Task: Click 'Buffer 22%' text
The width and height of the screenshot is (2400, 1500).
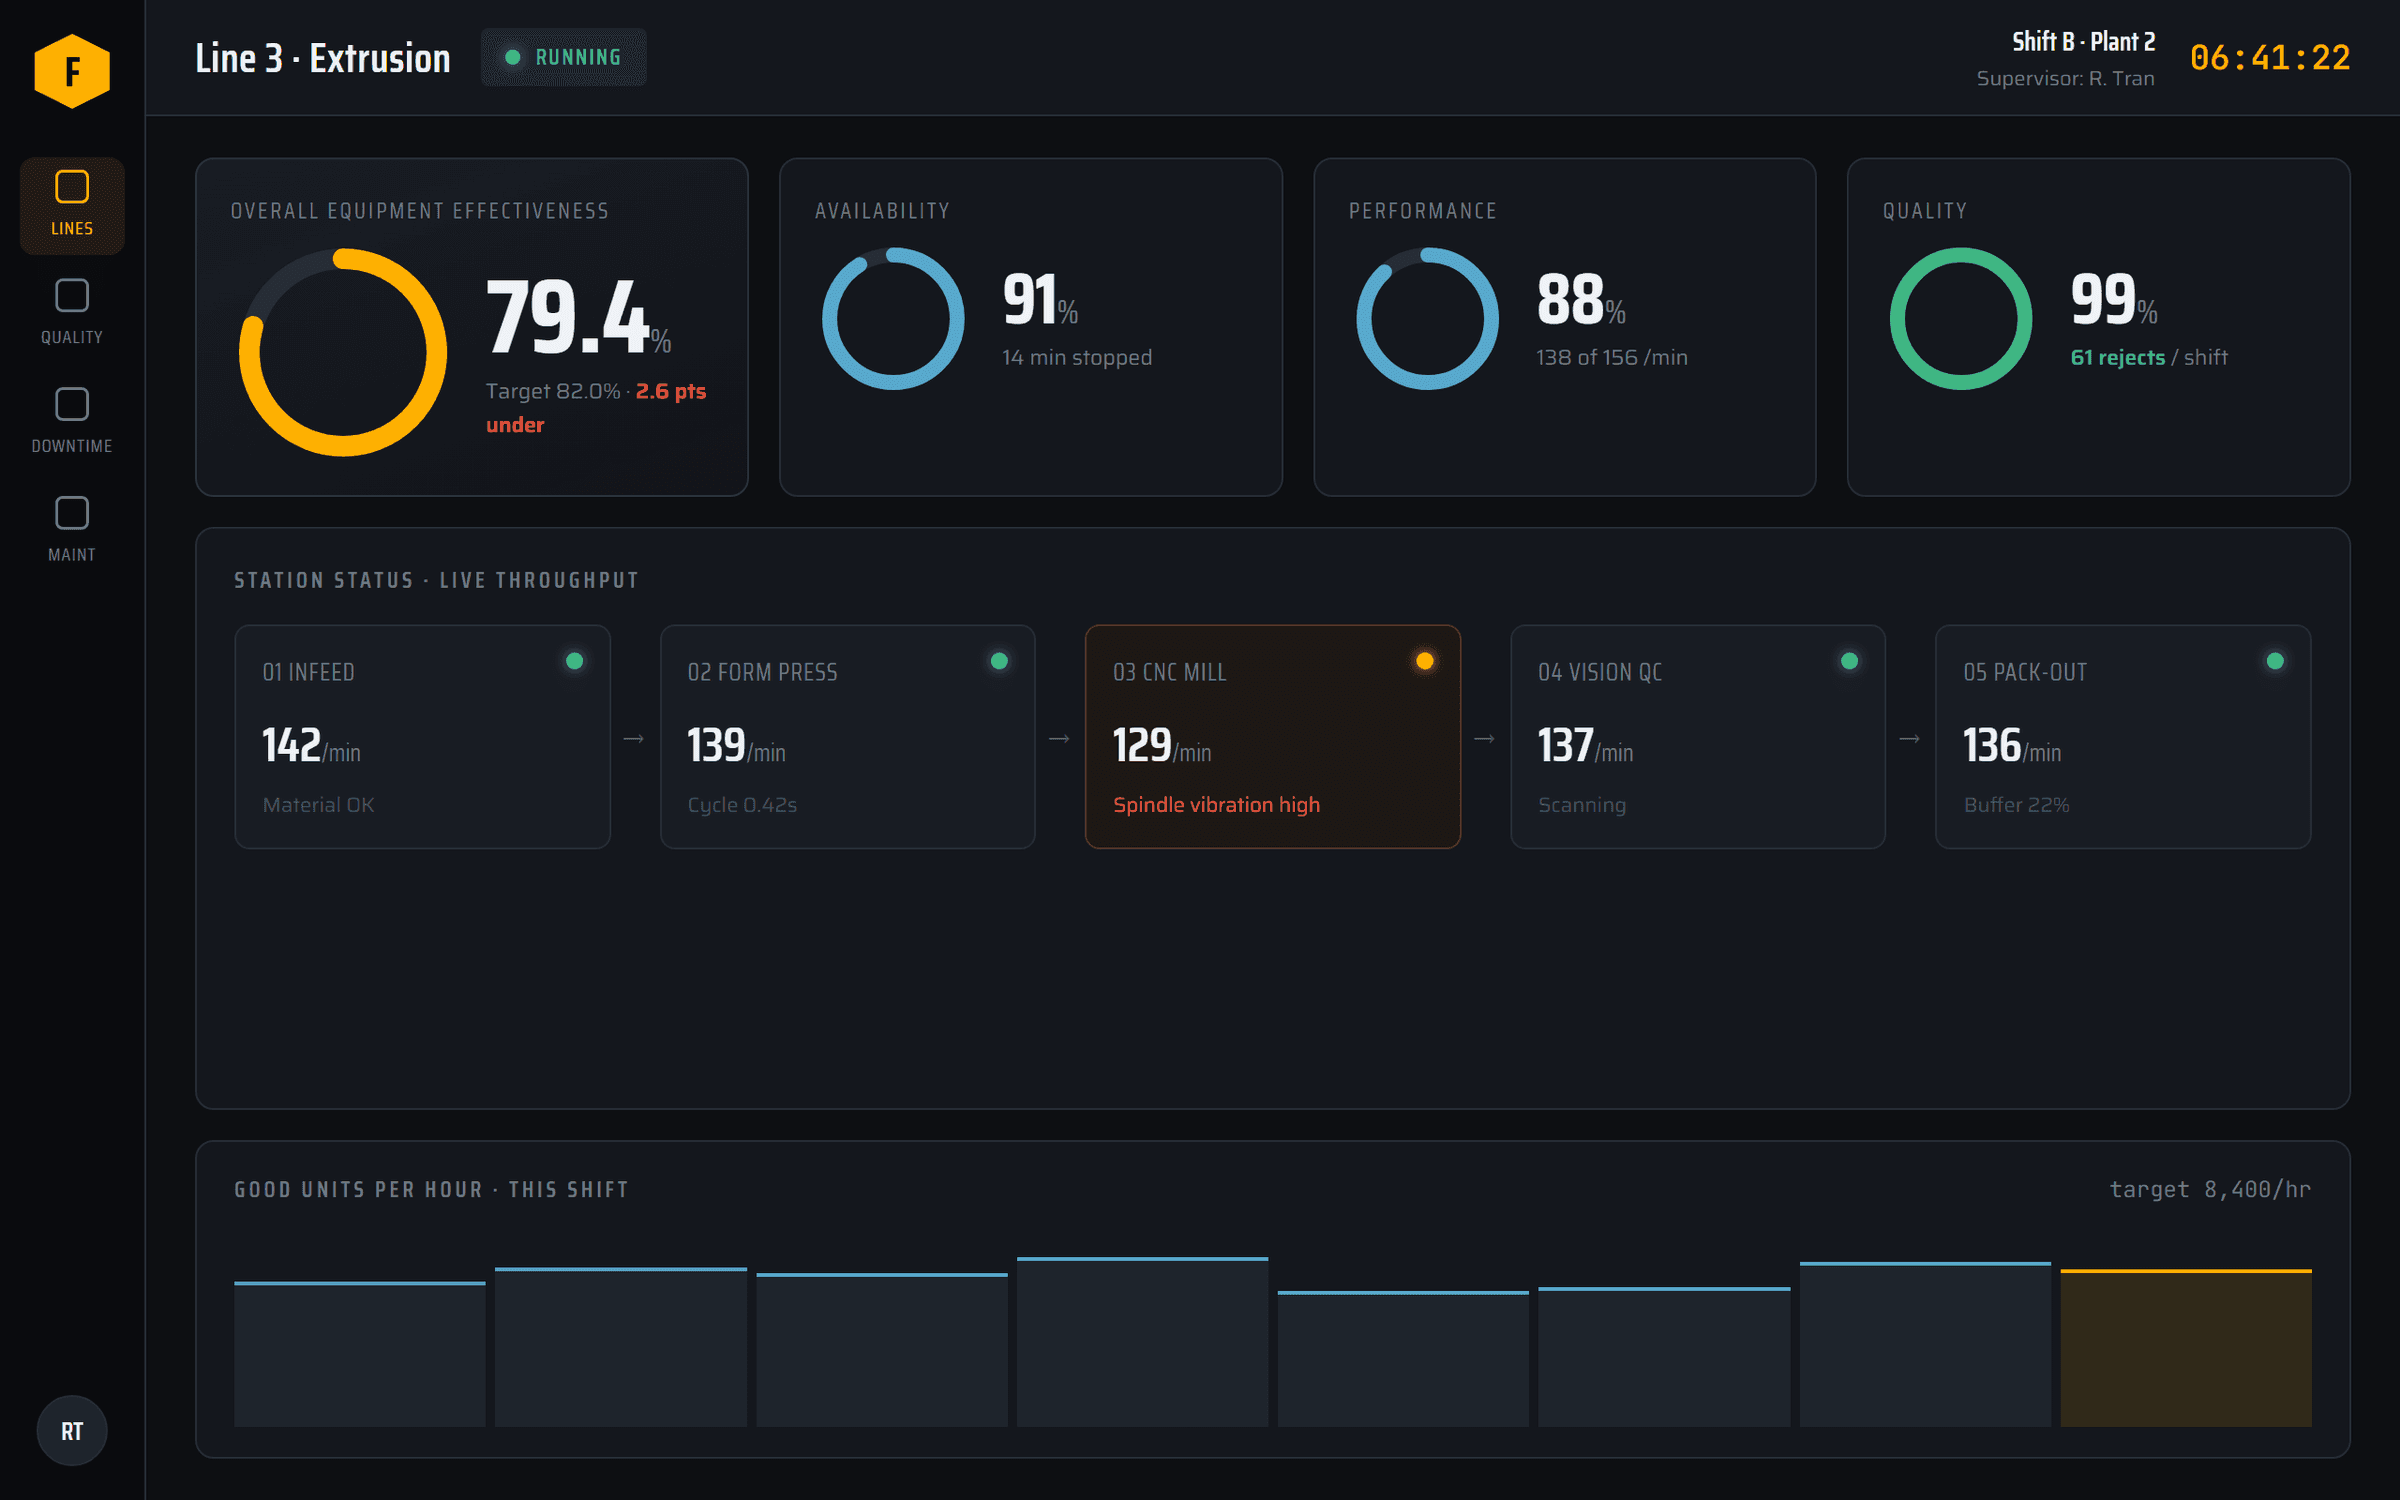Action: (x=2016, y=805)
